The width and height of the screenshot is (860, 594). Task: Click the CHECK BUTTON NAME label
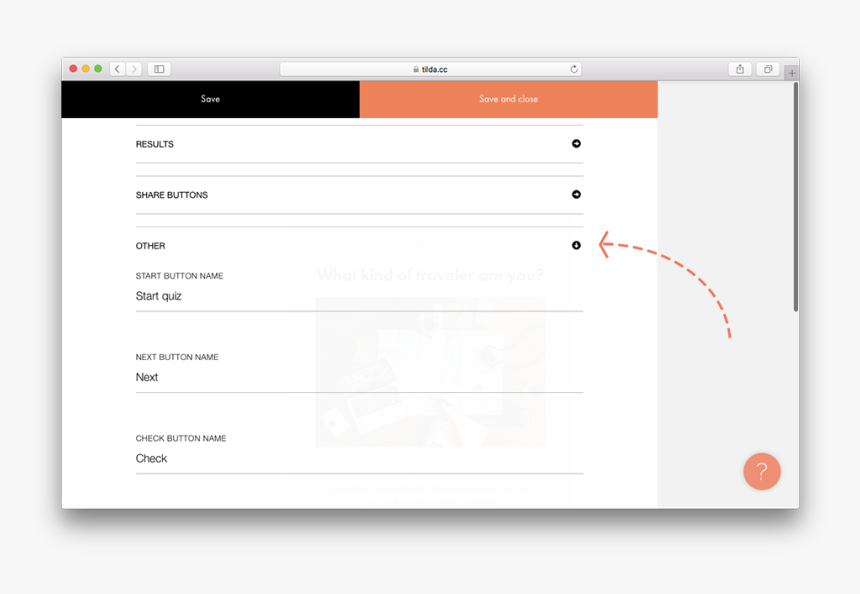pyautogui.click(x=180, y=438)
